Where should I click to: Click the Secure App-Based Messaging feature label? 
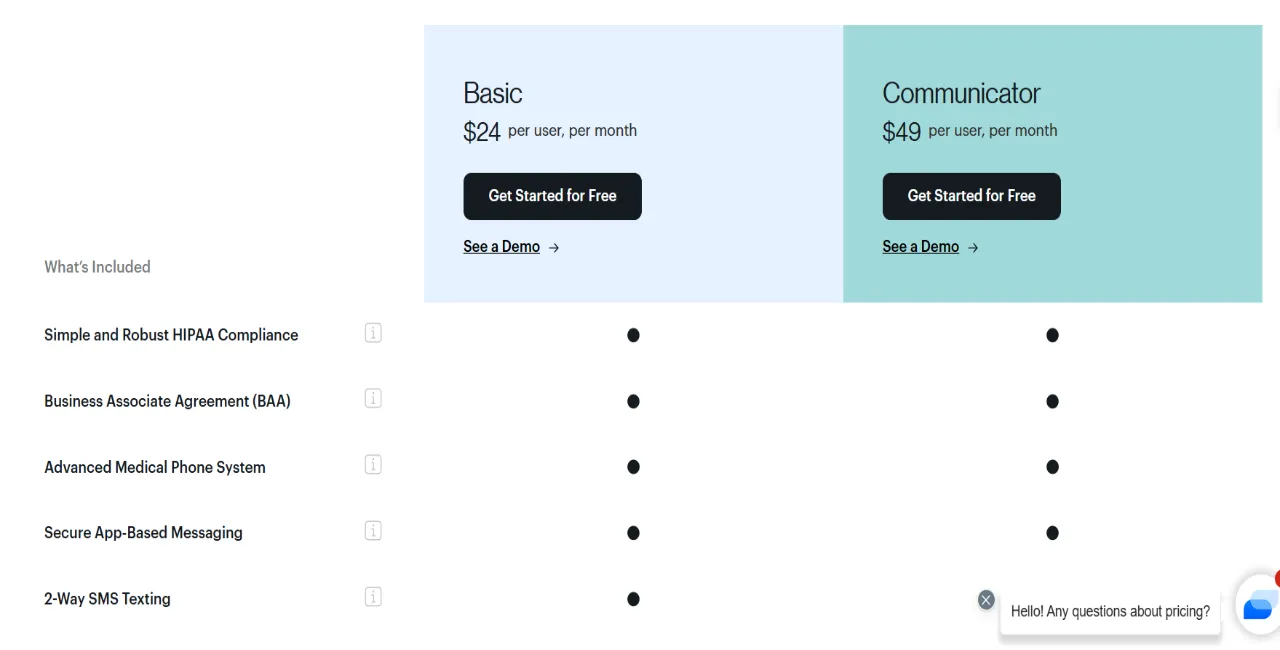tap(143, 533)
